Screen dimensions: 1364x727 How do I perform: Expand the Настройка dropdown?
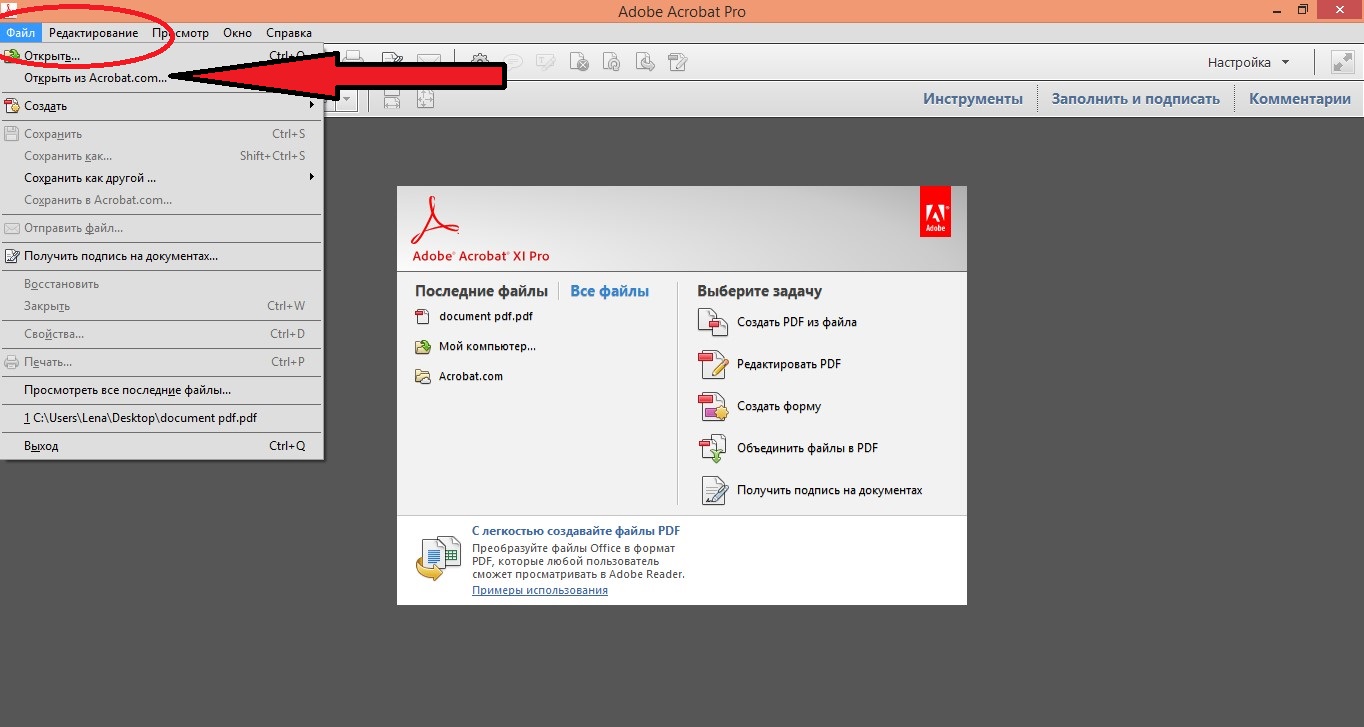[x=1248, y=62]
